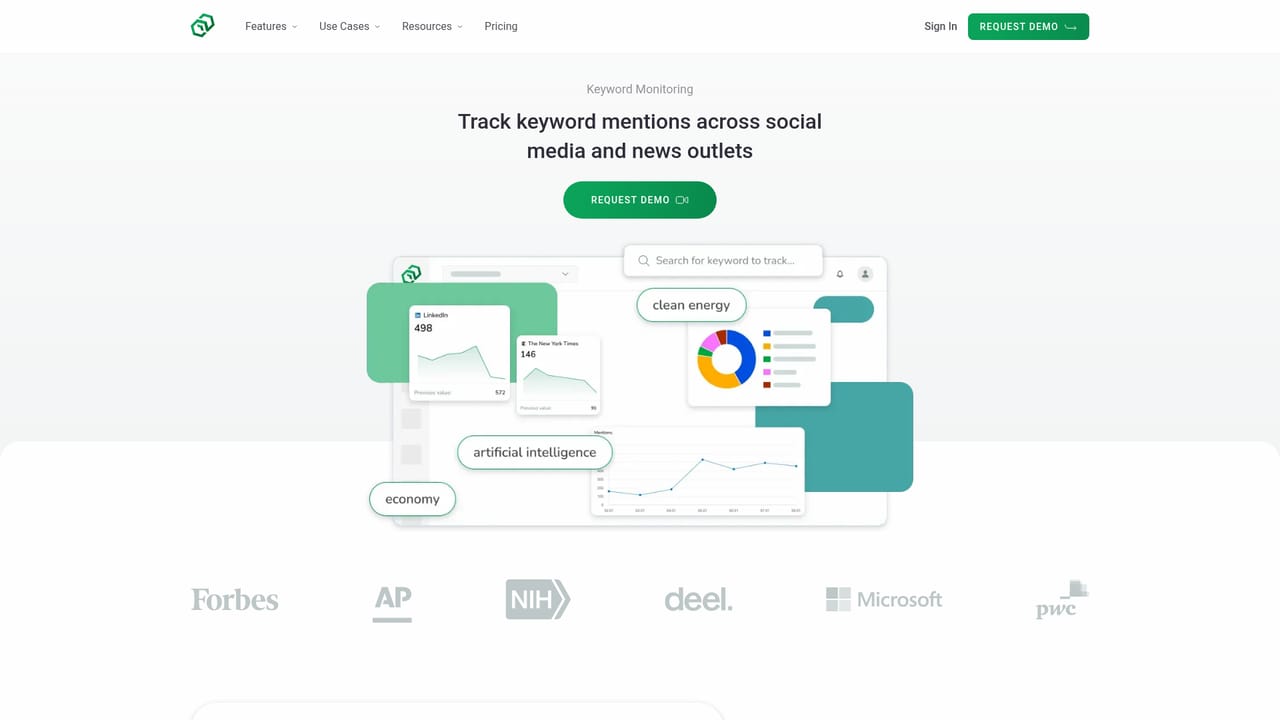Click Request Demo button in header
The width and height of the screenshot is (1280, 720).
(x=1028, y=26)
